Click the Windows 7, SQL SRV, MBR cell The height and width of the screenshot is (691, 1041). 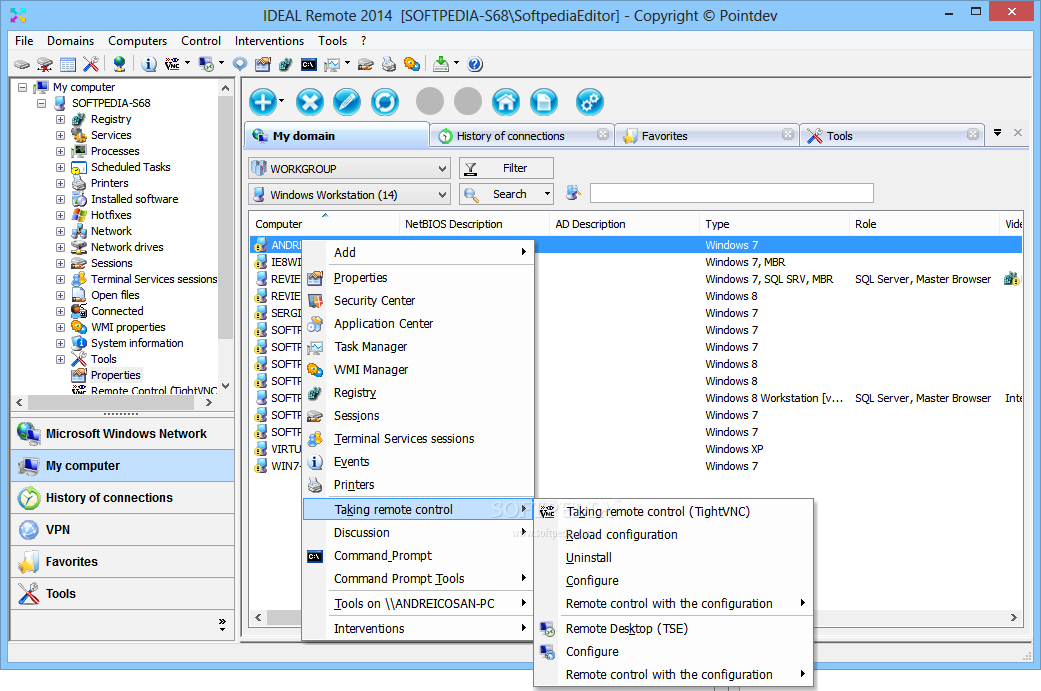pos(769,279)
